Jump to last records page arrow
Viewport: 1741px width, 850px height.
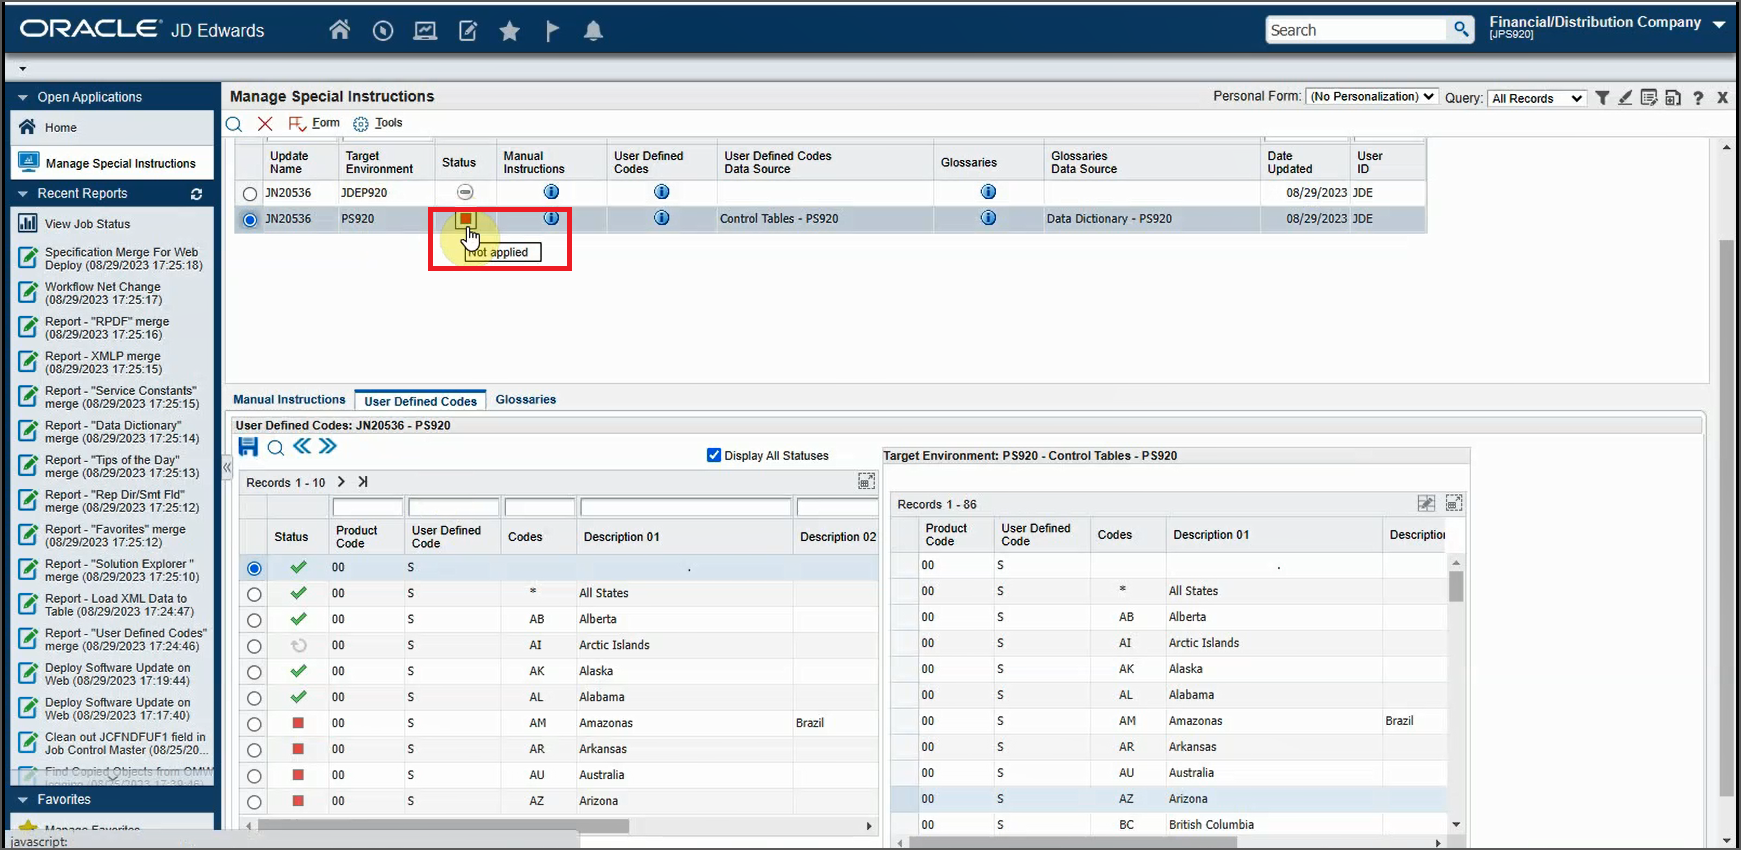(x=363, y=482)
